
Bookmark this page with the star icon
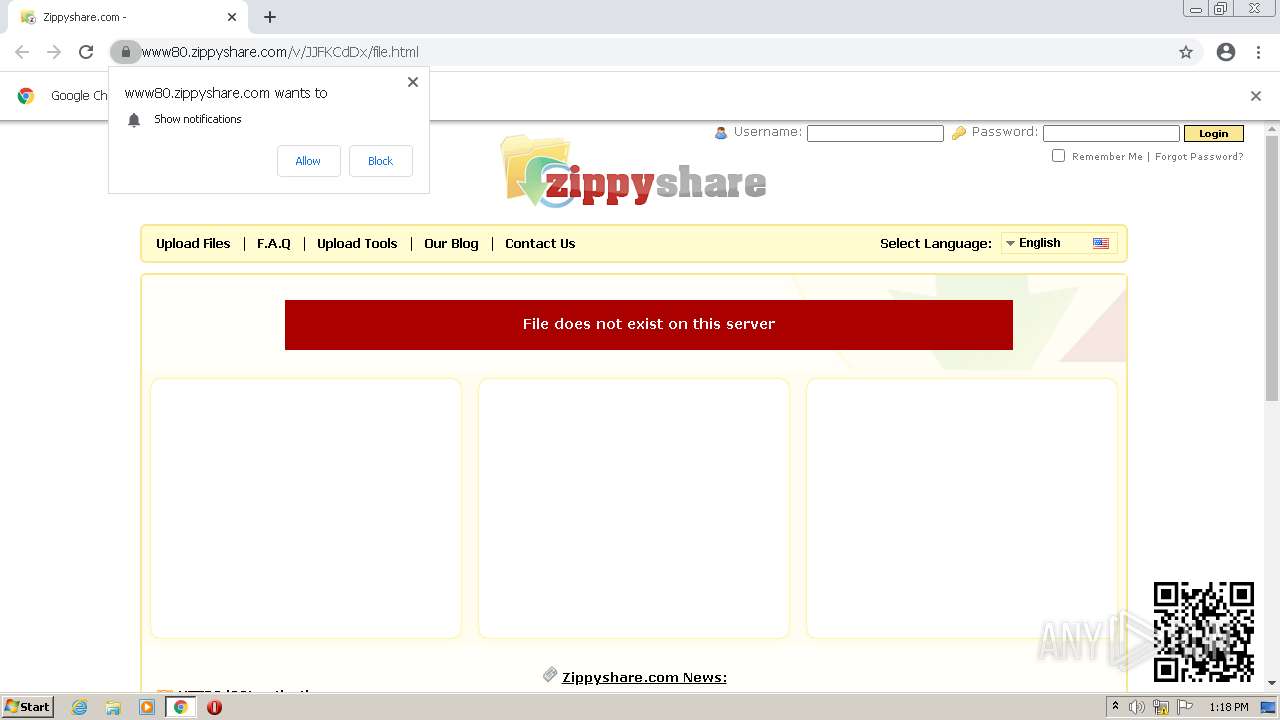click(1186, 52)
